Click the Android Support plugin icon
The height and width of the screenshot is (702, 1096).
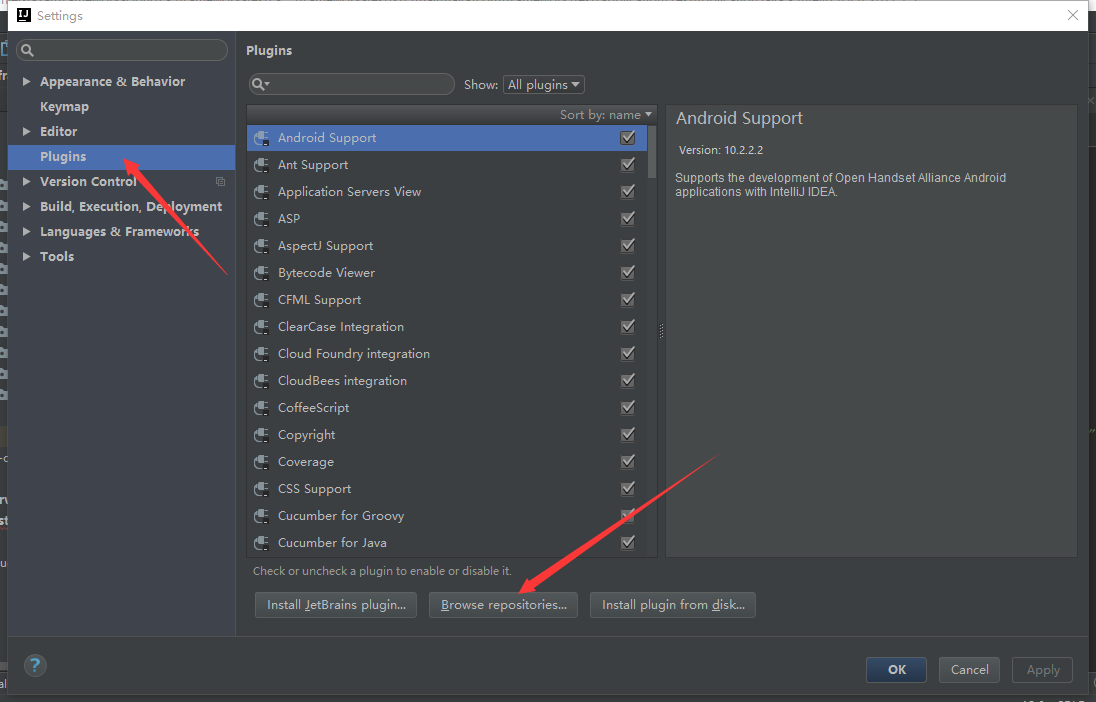pyautogui.click(x=261, y=138)
